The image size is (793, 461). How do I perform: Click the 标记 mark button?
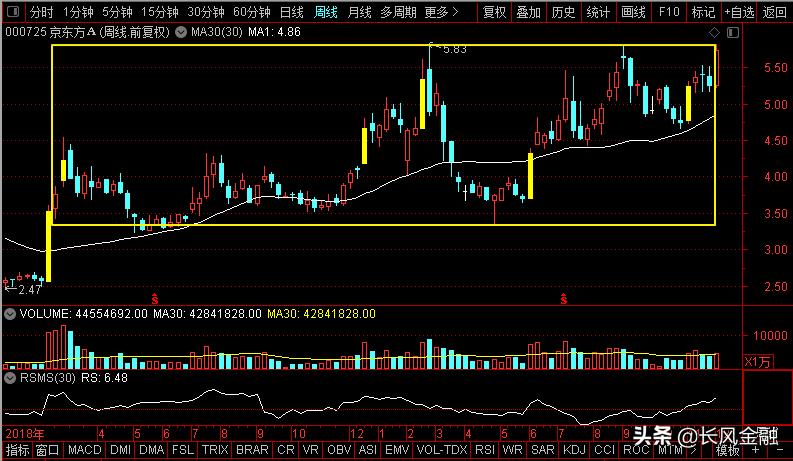click(x=703, y=12)
